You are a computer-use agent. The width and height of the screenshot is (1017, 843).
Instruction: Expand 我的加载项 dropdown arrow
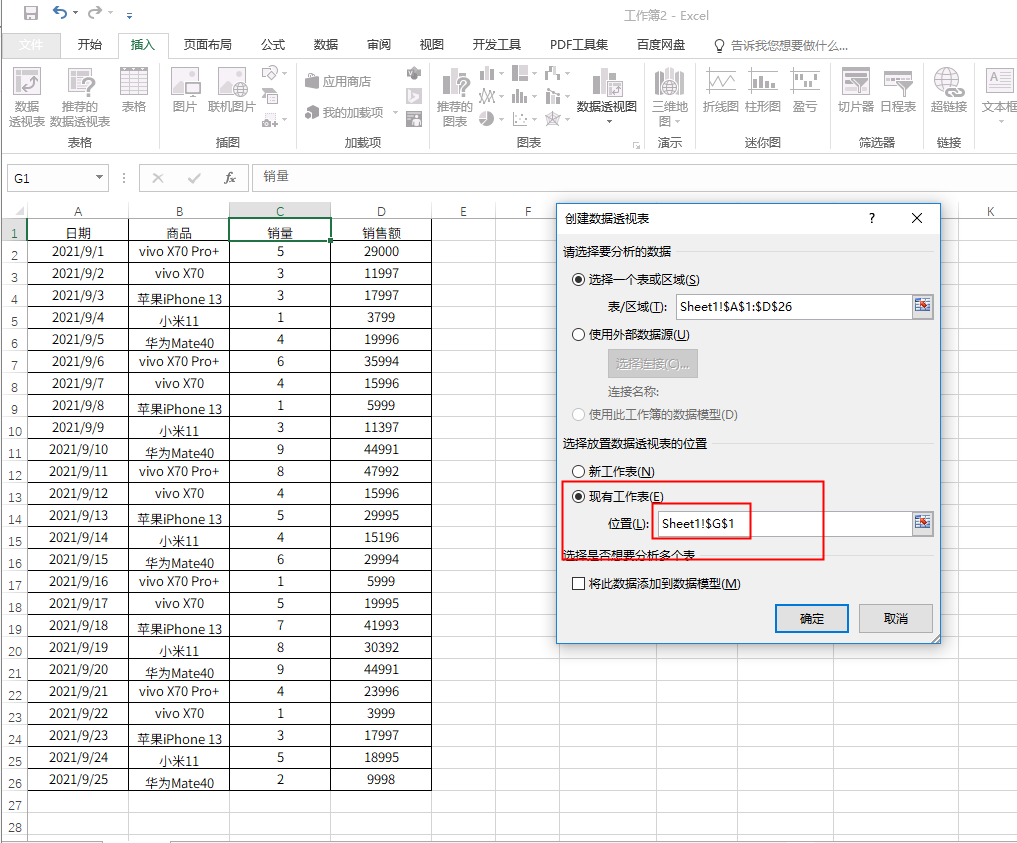pyautogui.click(x=395, y=113)
